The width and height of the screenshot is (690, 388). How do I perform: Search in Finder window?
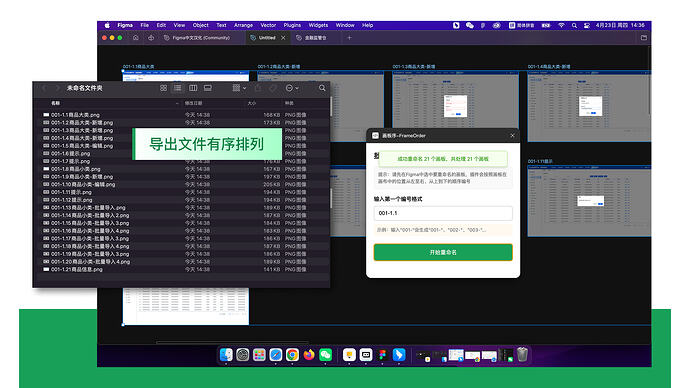click(322, 88)
